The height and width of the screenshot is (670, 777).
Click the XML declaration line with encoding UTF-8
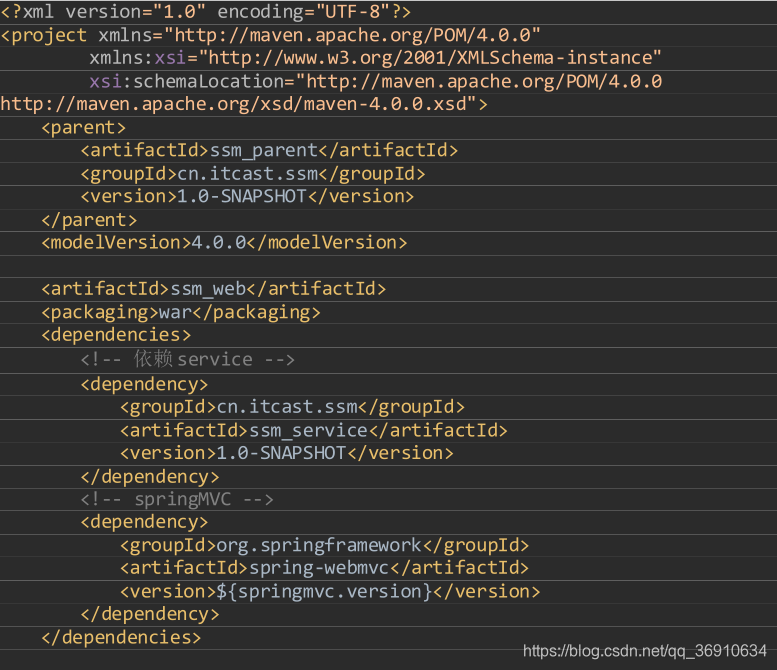click(x=206, y=12)
